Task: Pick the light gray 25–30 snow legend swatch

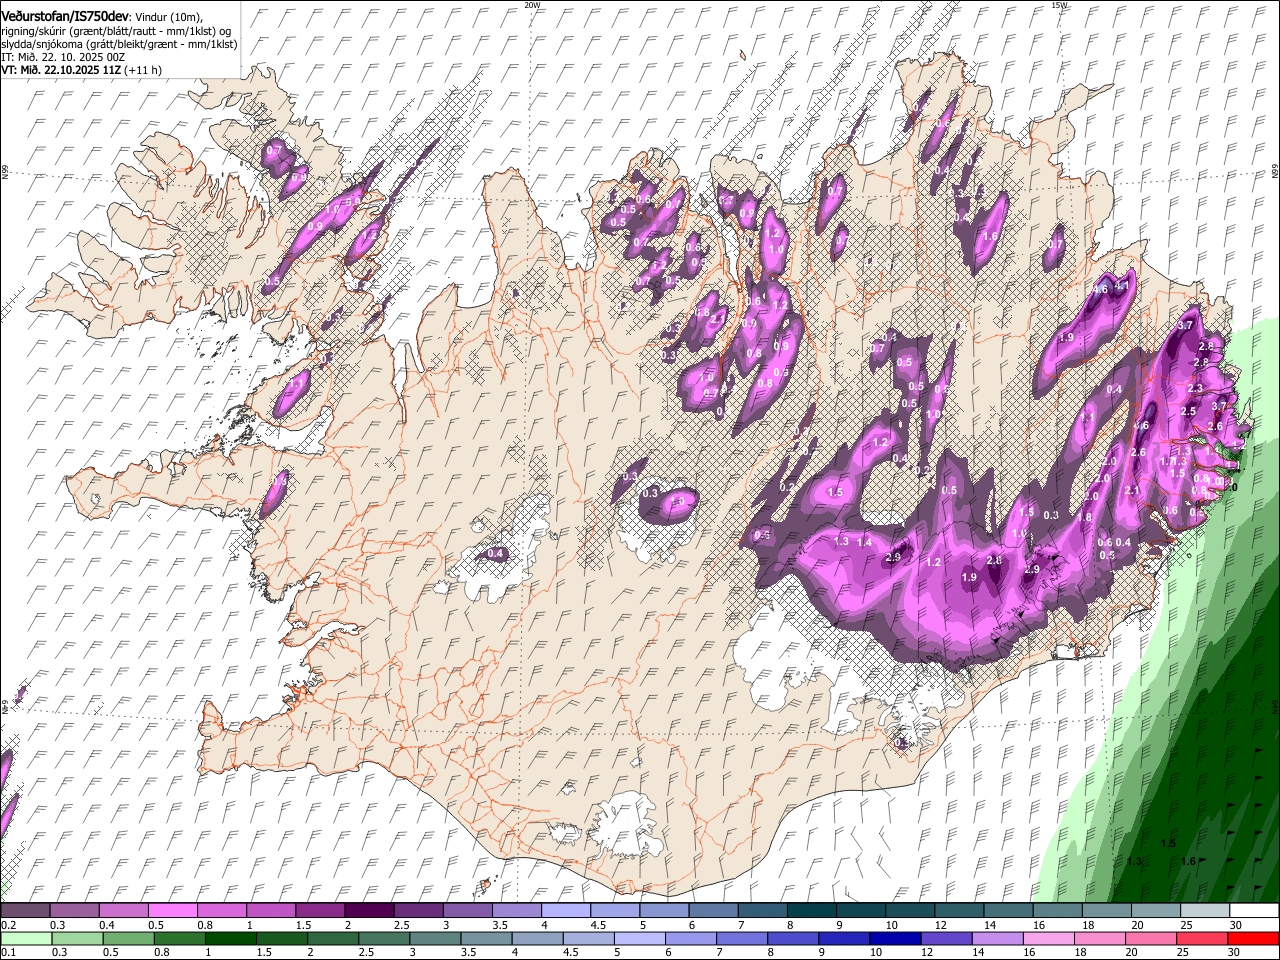Action: [1205, 910]
